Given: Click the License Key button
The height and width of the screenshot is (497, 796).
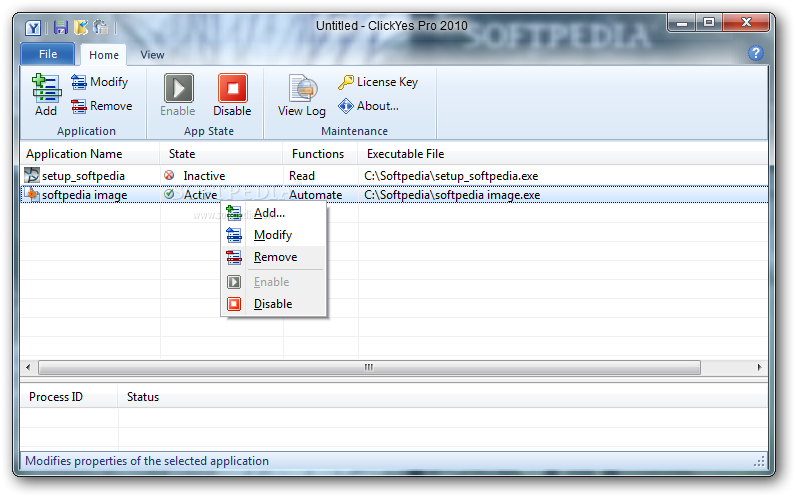Looking at the screenshot, I should coord(378,82).
